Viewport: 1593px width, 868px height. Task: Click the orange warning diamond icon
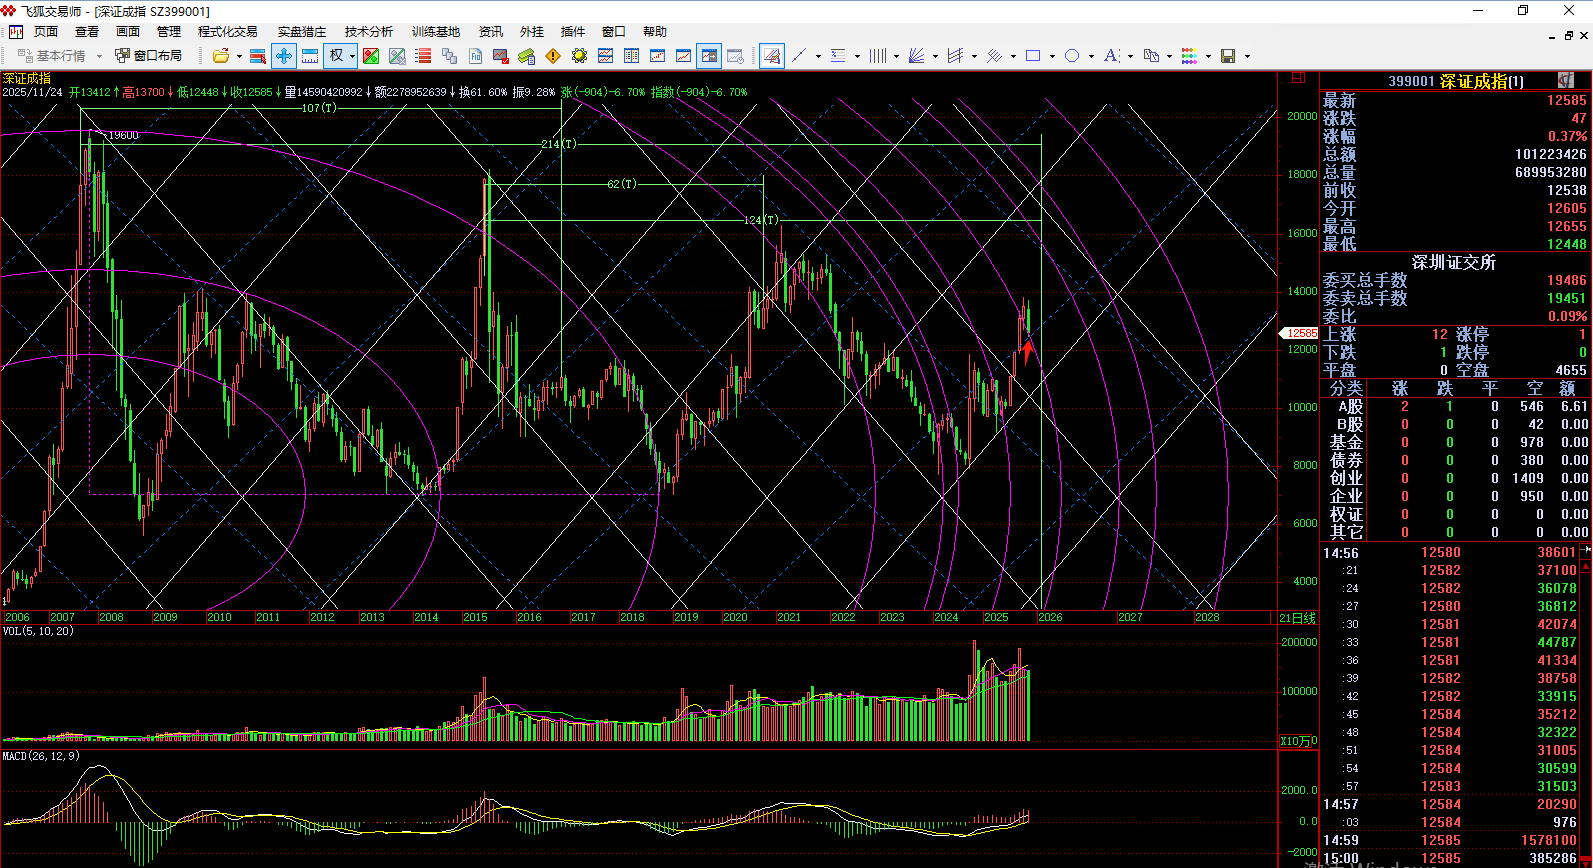(553, 56)
